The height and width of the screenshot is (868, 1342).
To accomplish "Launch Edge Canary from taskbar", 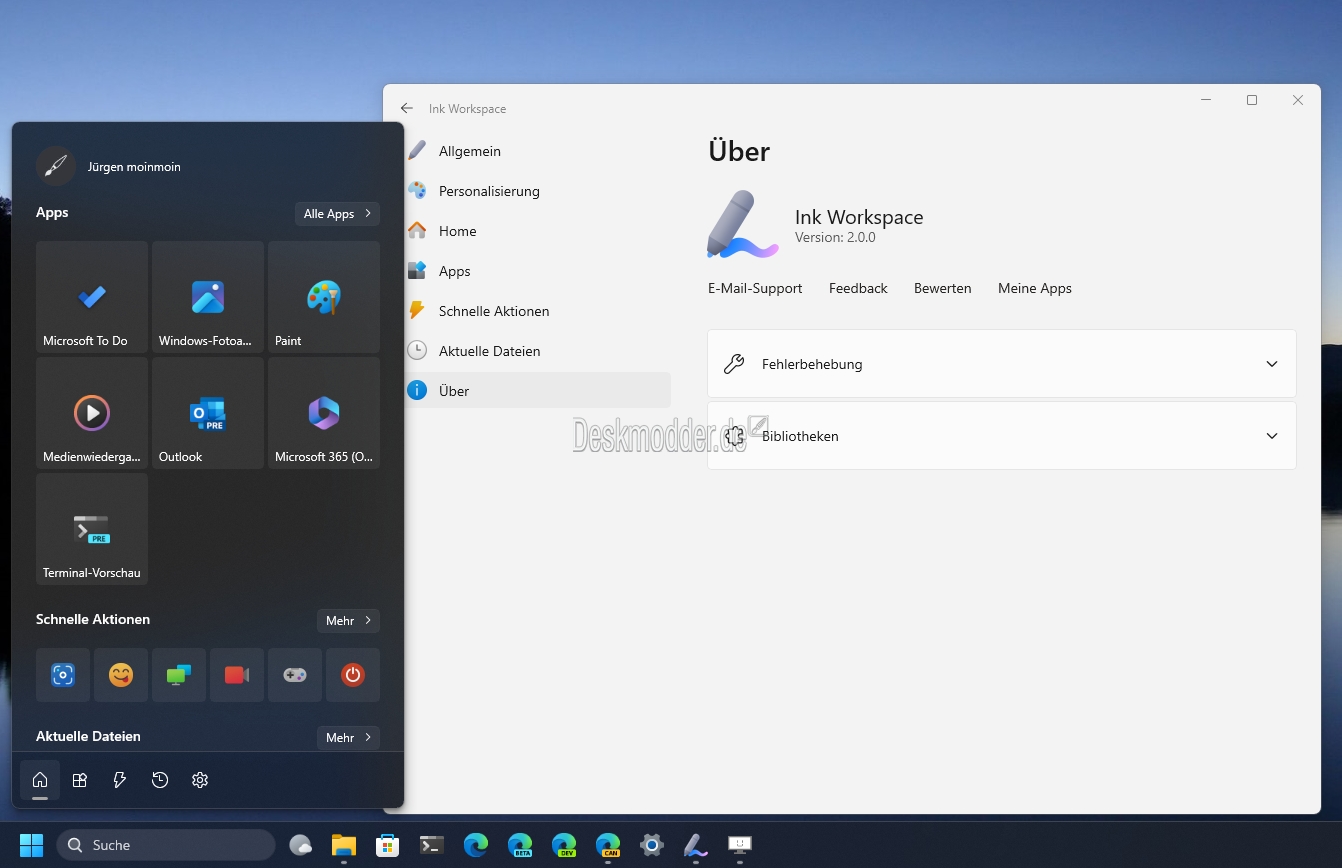I will pos(608,845).
